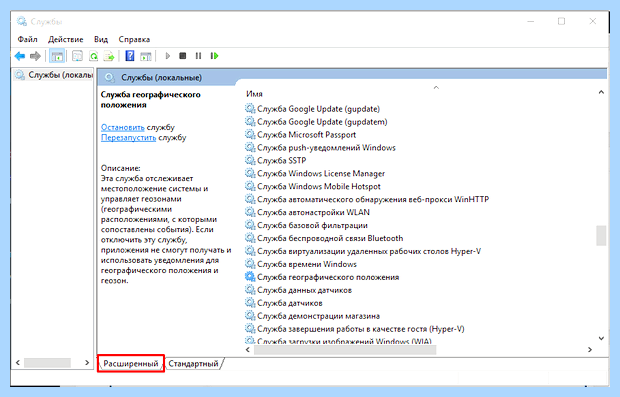Select Служба датчиков row
This screenshot has height=397, width=620.
coord(284,303)
